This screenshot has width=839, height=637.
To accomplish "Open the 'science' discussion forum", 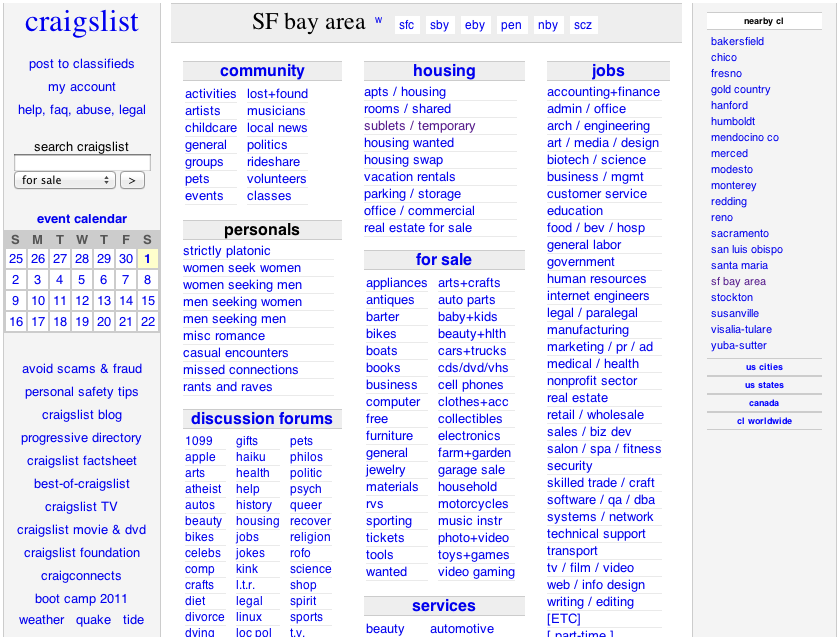I will [310, 568].
